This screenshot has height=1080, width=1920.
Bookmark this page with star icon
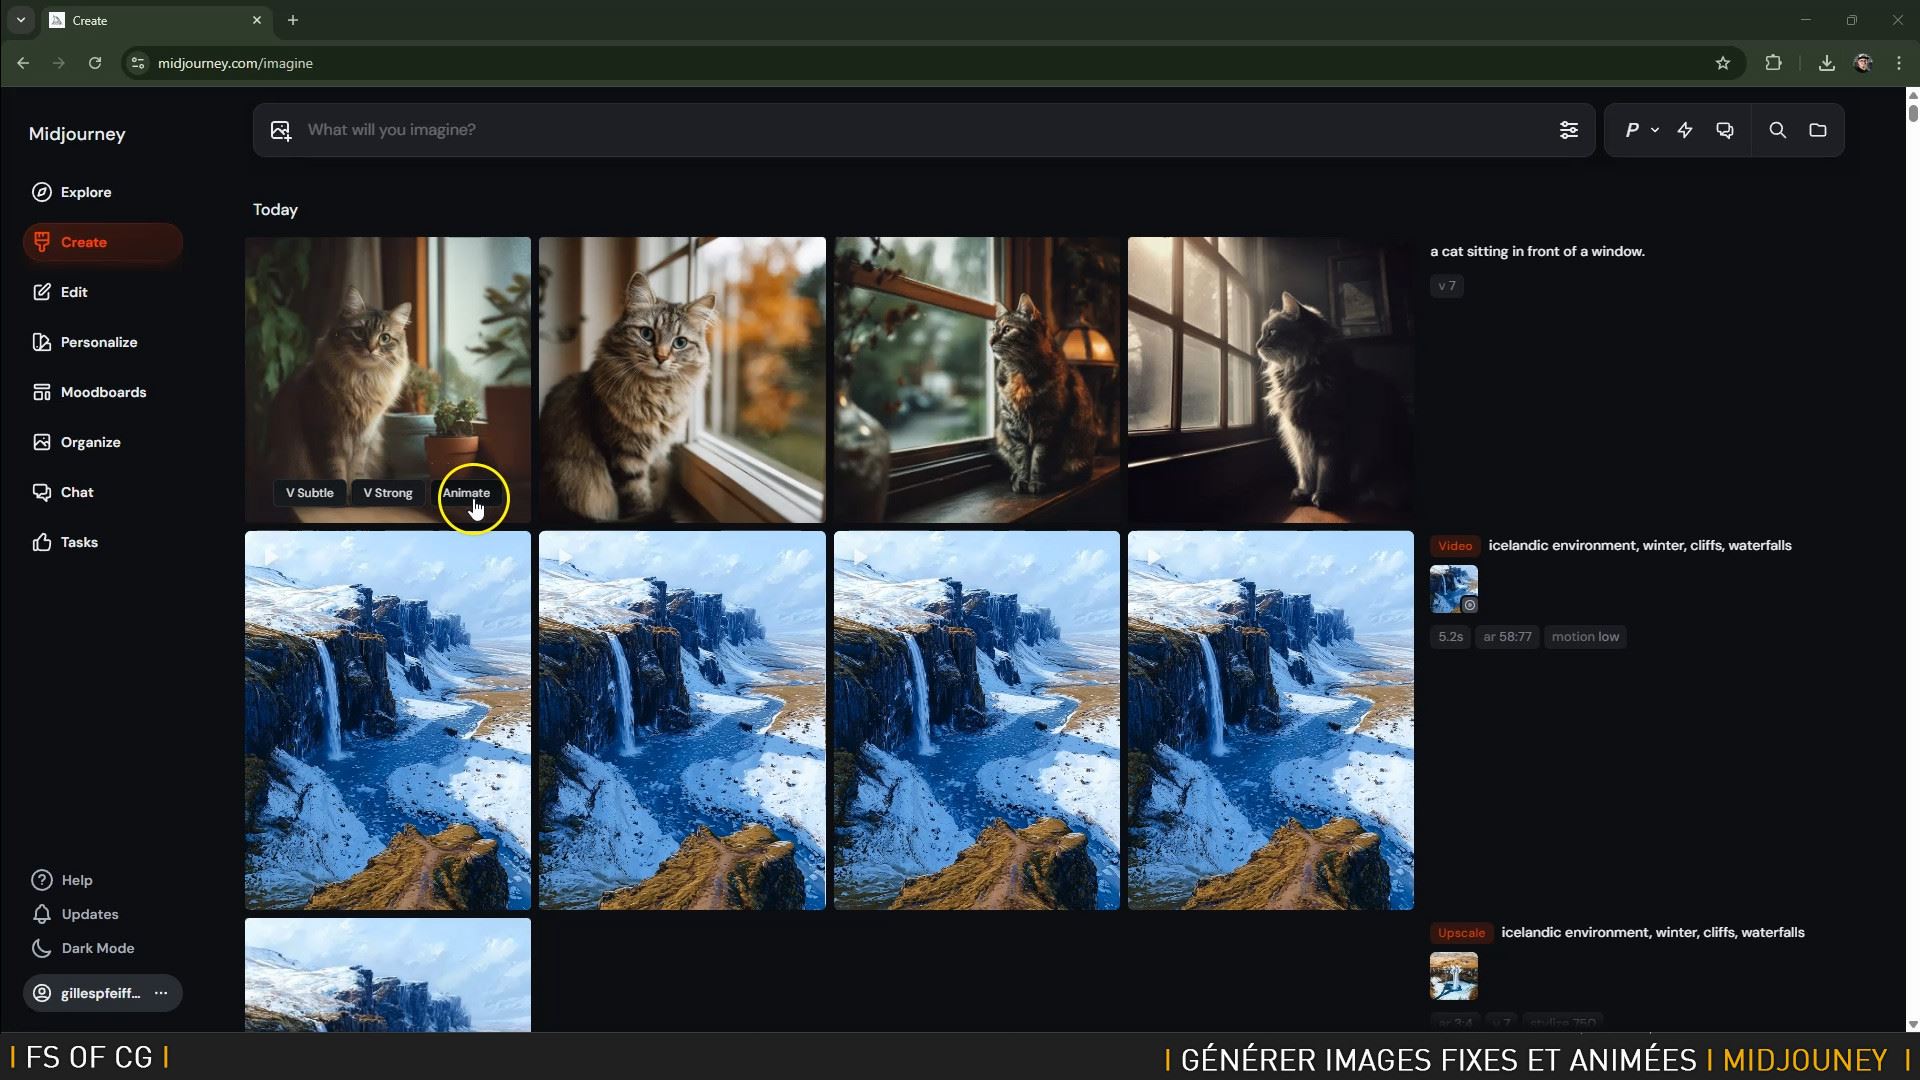(x=1722, y=63)
